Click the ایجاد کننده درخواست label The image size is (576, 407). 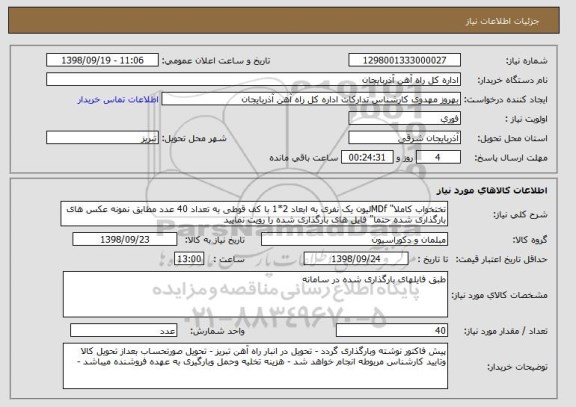(506, 100)
